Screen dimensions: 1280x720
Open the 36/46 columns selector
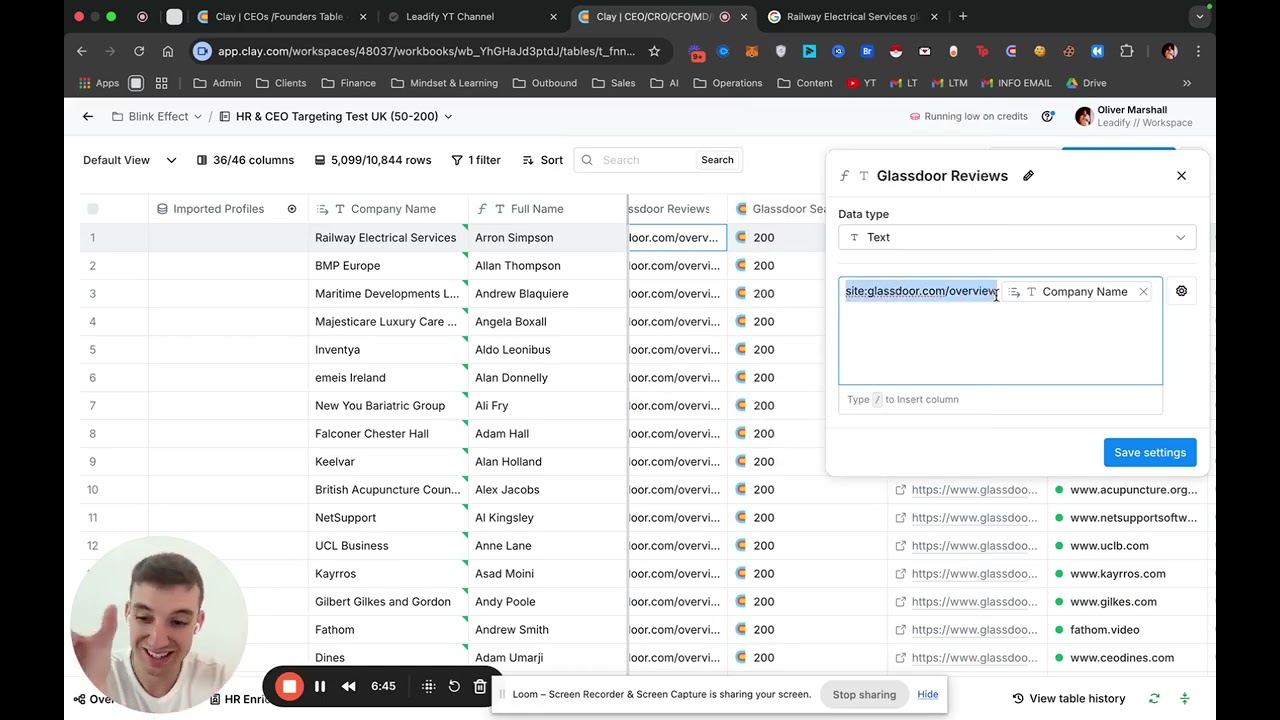coord(245,160)
